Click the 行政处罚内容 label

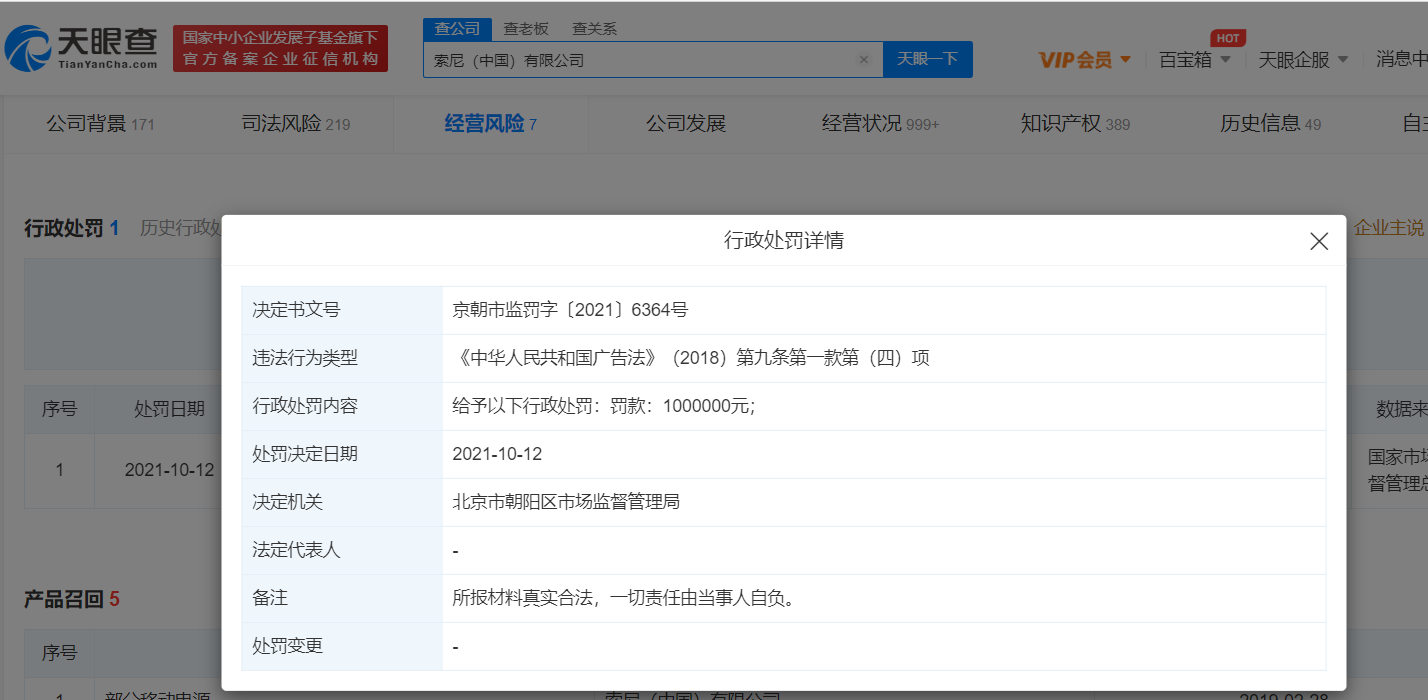tap(305, 406)
